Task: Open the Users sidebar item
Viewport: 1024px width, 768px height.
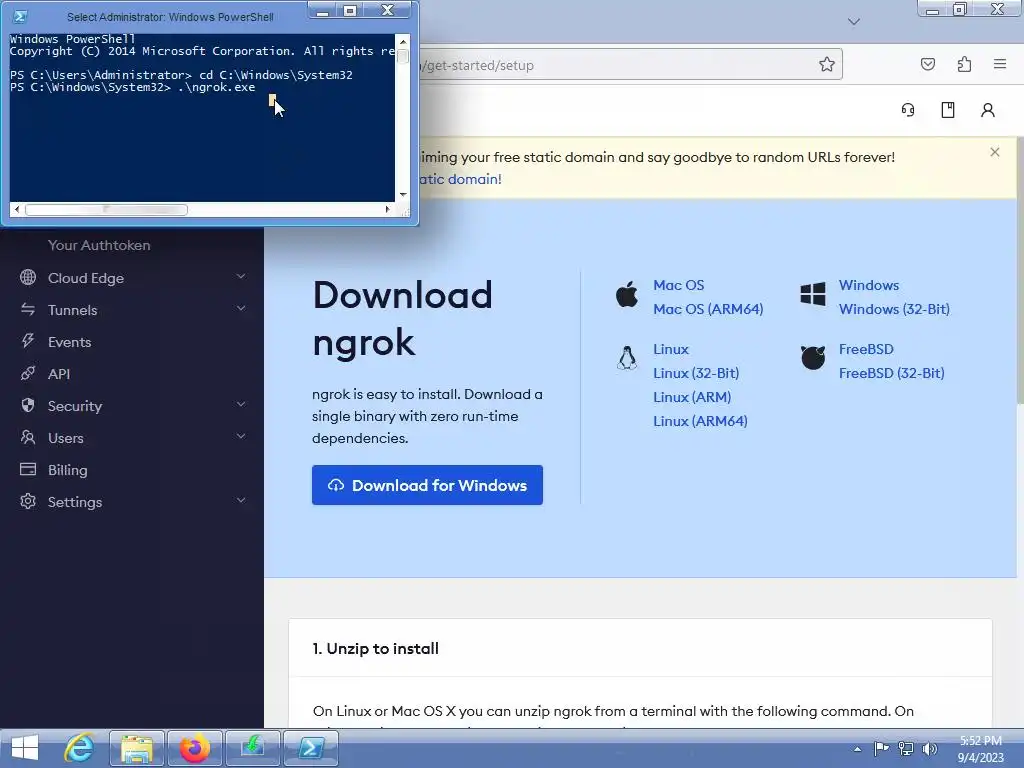Action: 65,438
